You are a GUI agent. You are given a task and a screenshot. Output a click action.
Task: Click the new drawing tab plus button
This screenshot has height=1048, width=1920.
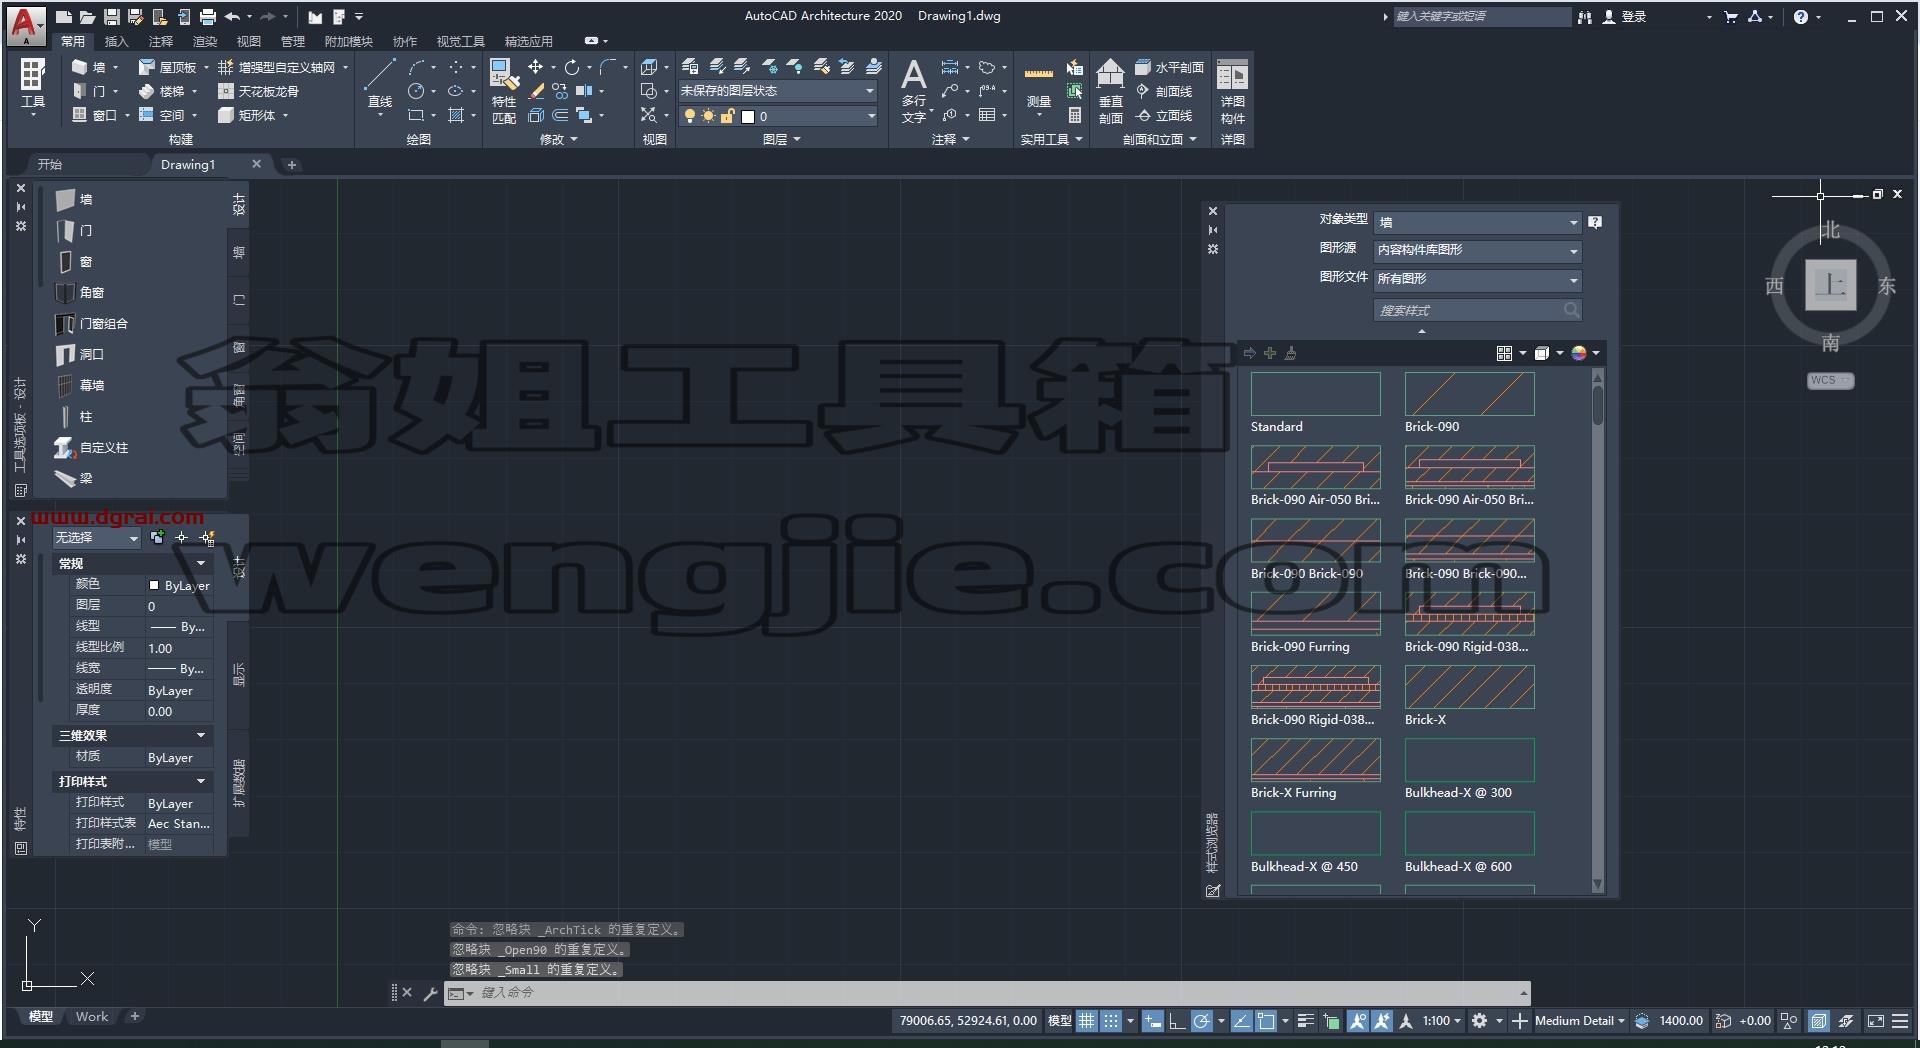pos(292,165)
